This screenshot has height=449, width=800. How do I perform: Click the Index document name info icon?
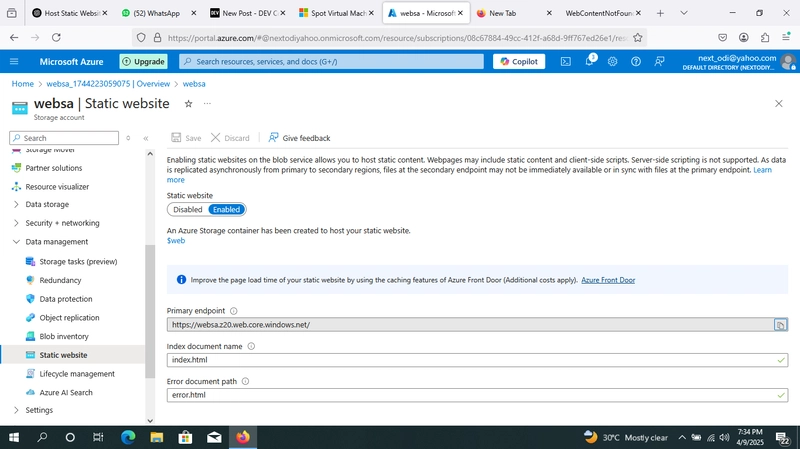click(x=251, y=346)
